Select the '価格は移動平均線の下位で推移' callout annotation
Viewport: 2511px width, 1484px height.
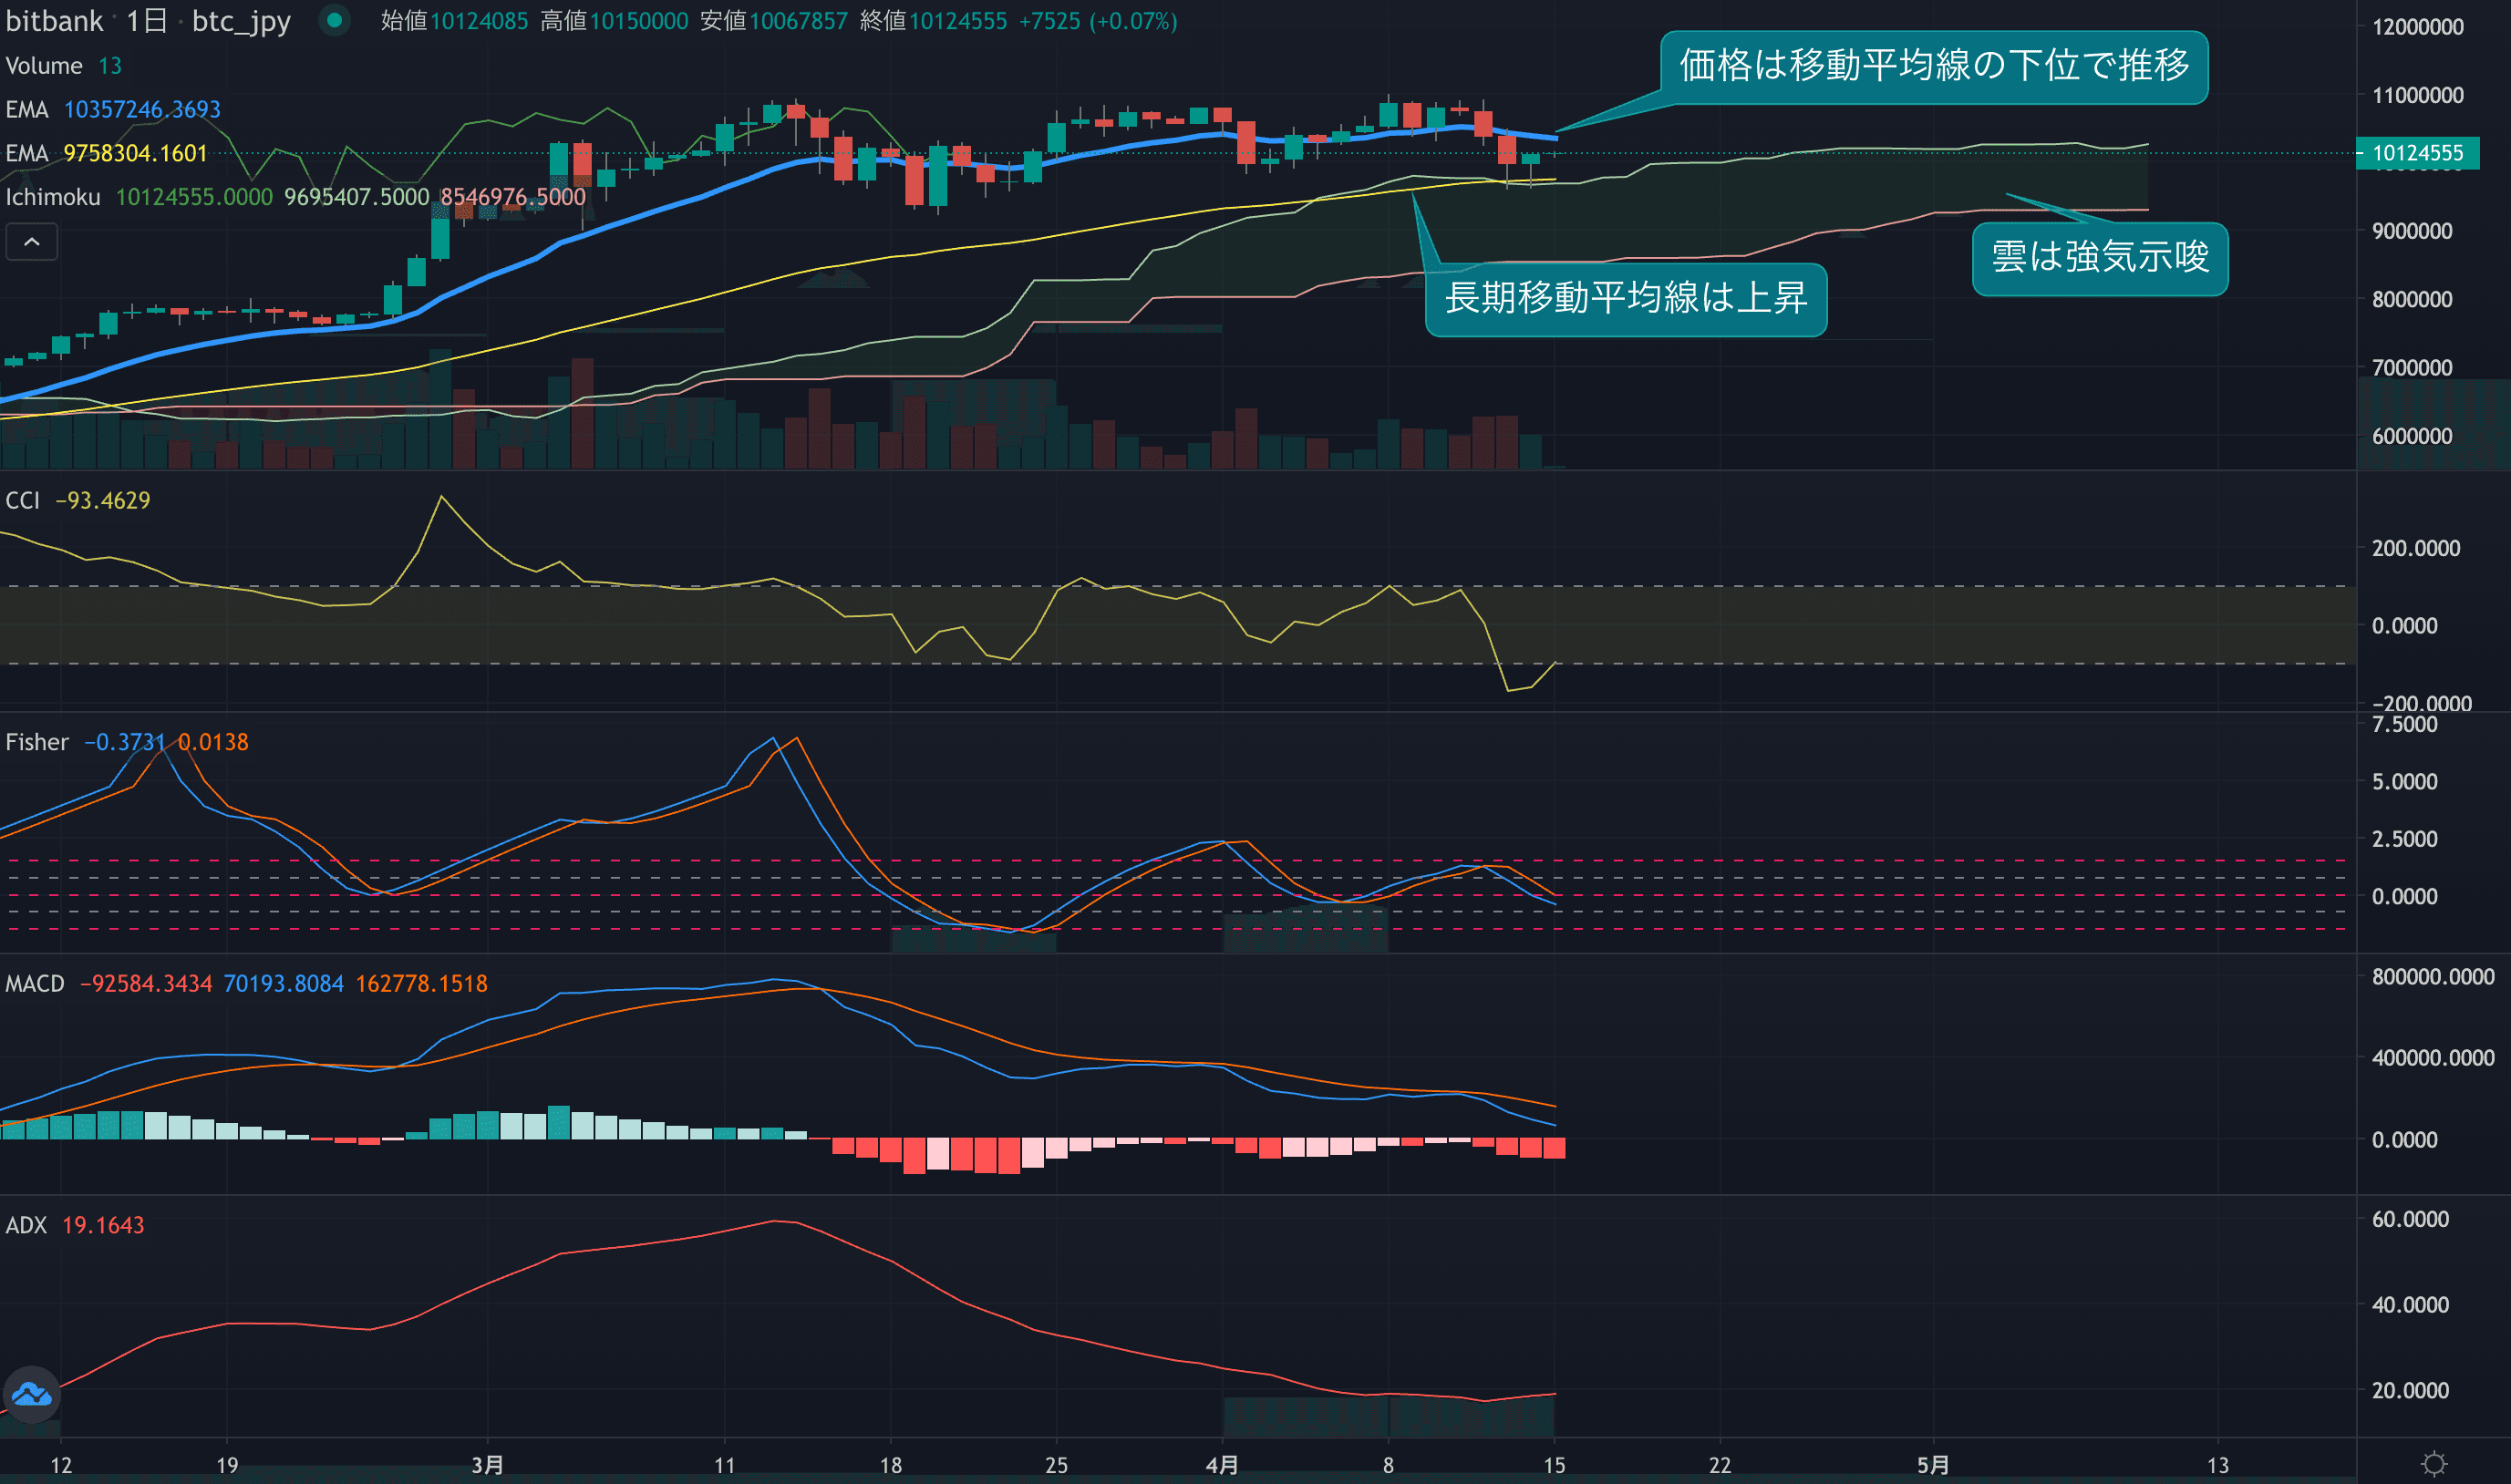tap(1933, 67)
